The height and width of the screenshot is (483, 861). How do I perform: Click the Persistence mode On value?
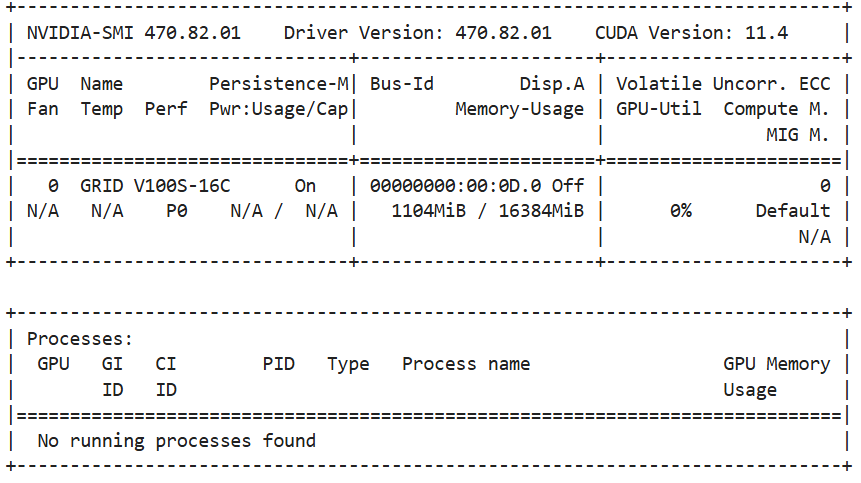pos(305,186)
